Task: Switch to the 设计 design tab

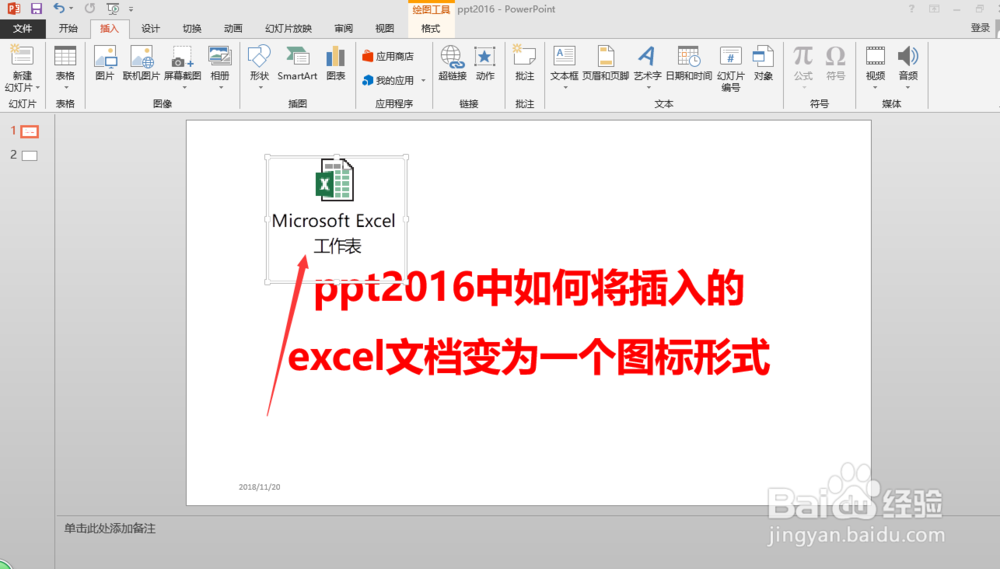Action: [151, 28]
